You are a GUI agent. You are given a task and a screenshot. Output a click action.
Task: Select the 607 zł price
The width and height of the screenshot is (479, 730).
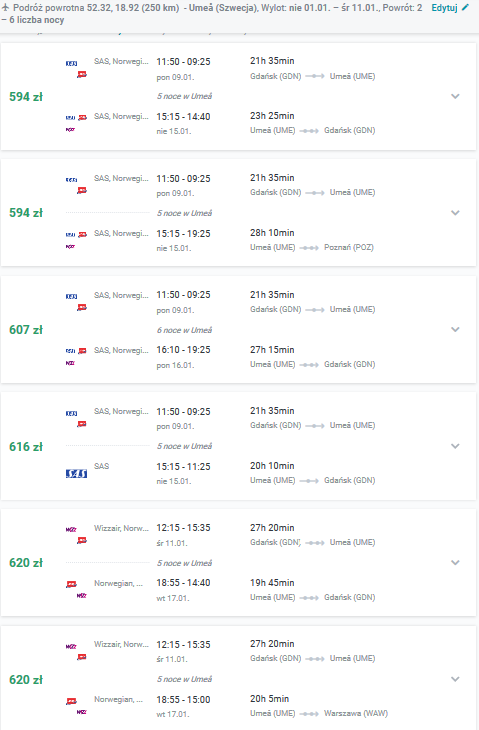coord(26,330)
